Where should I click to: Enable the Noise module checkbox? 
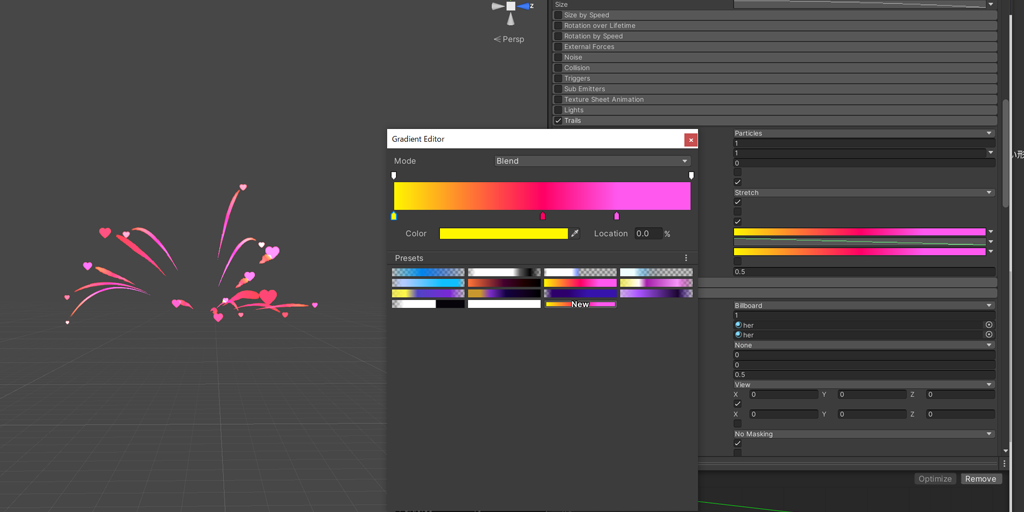click(x=558, y=57)
